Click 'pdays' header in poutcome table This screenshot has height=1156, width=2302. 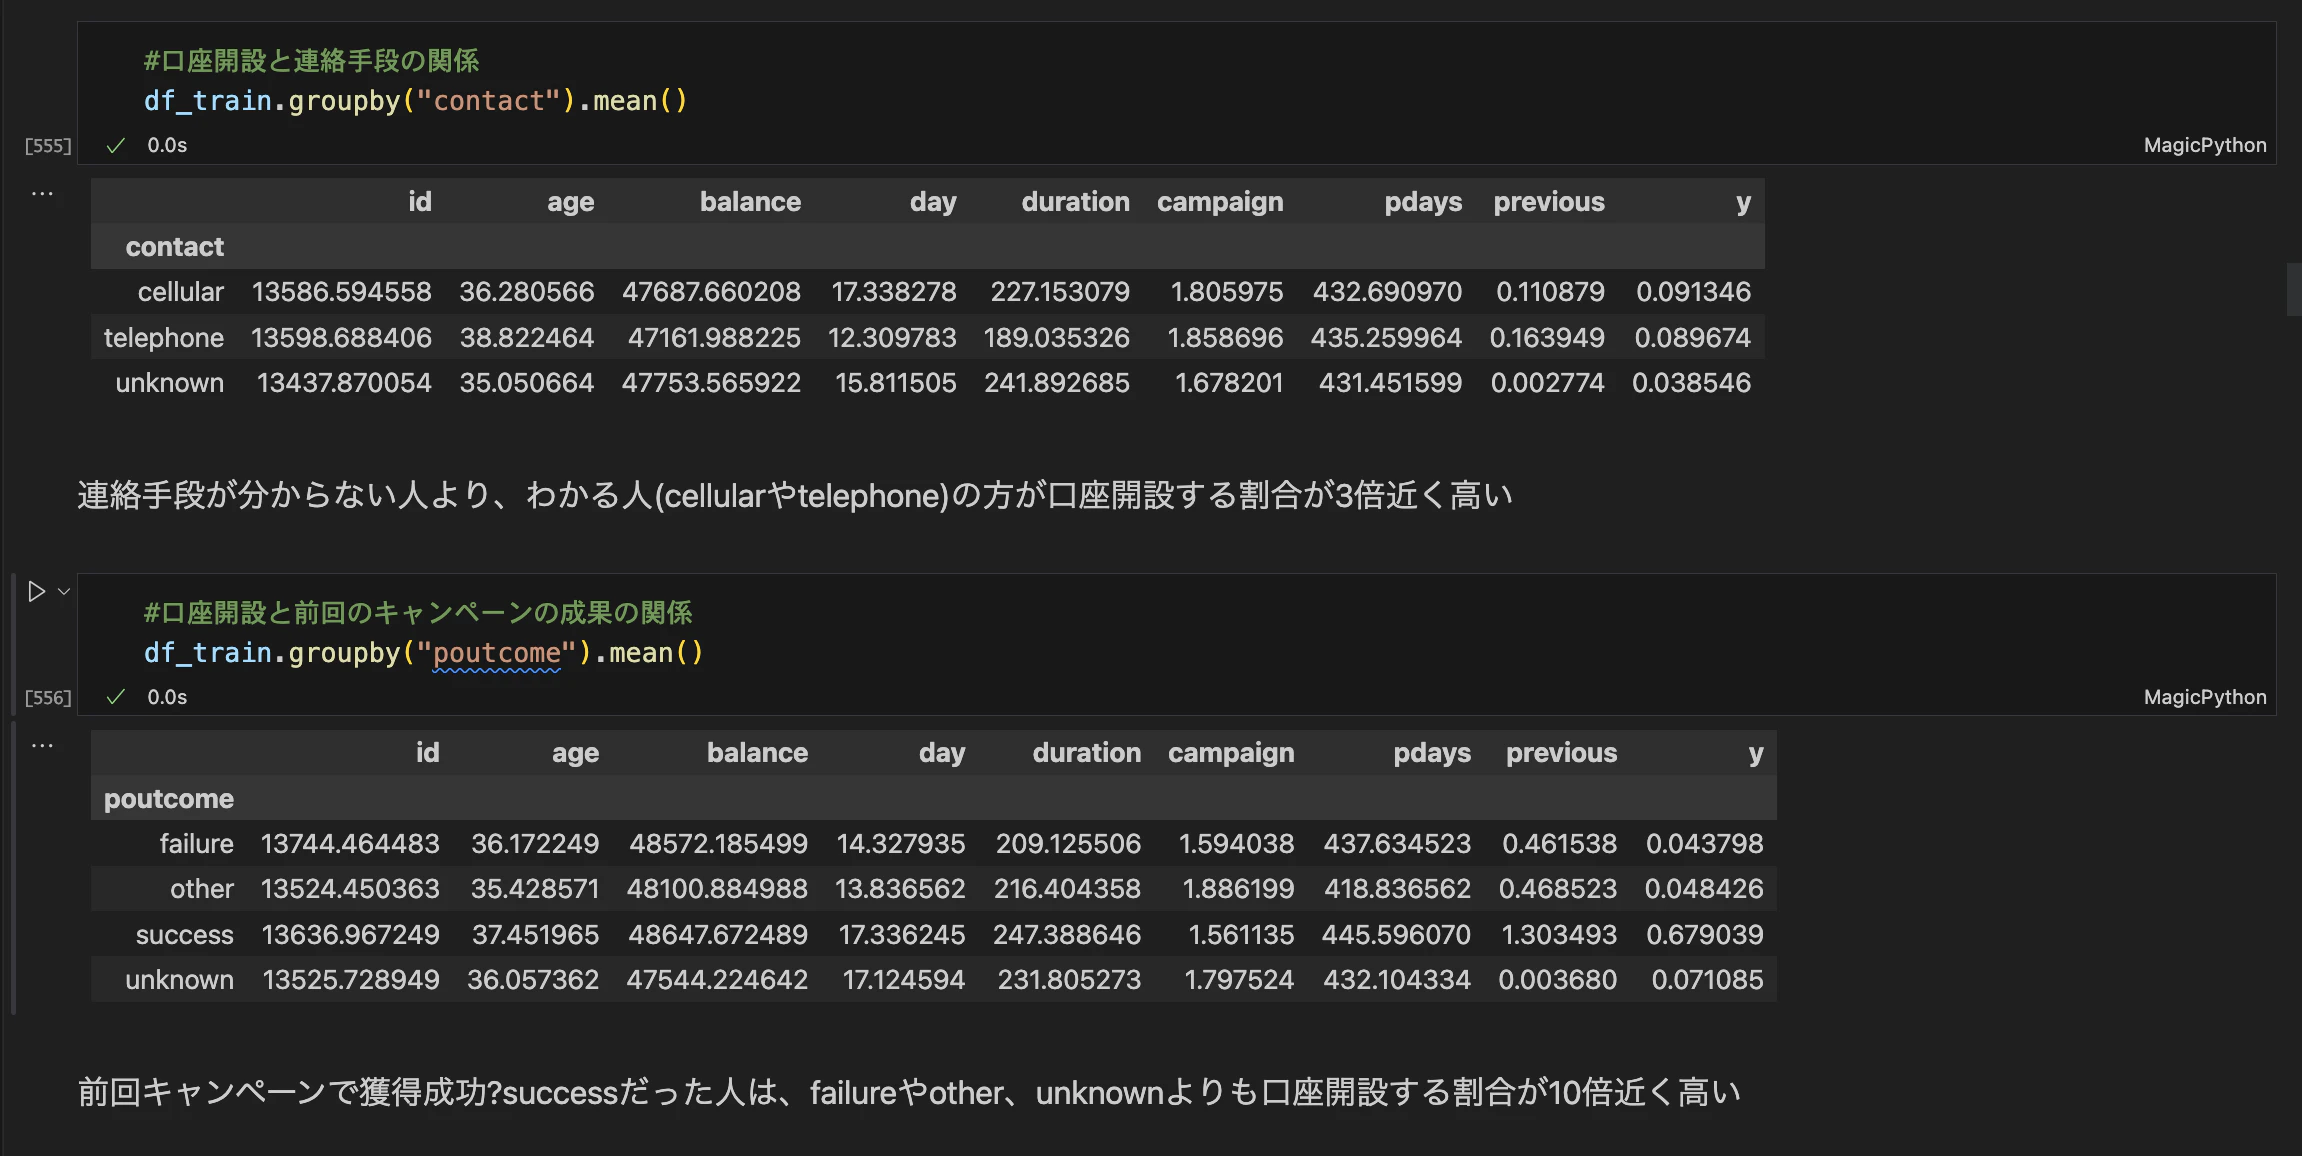[1432, 753]
